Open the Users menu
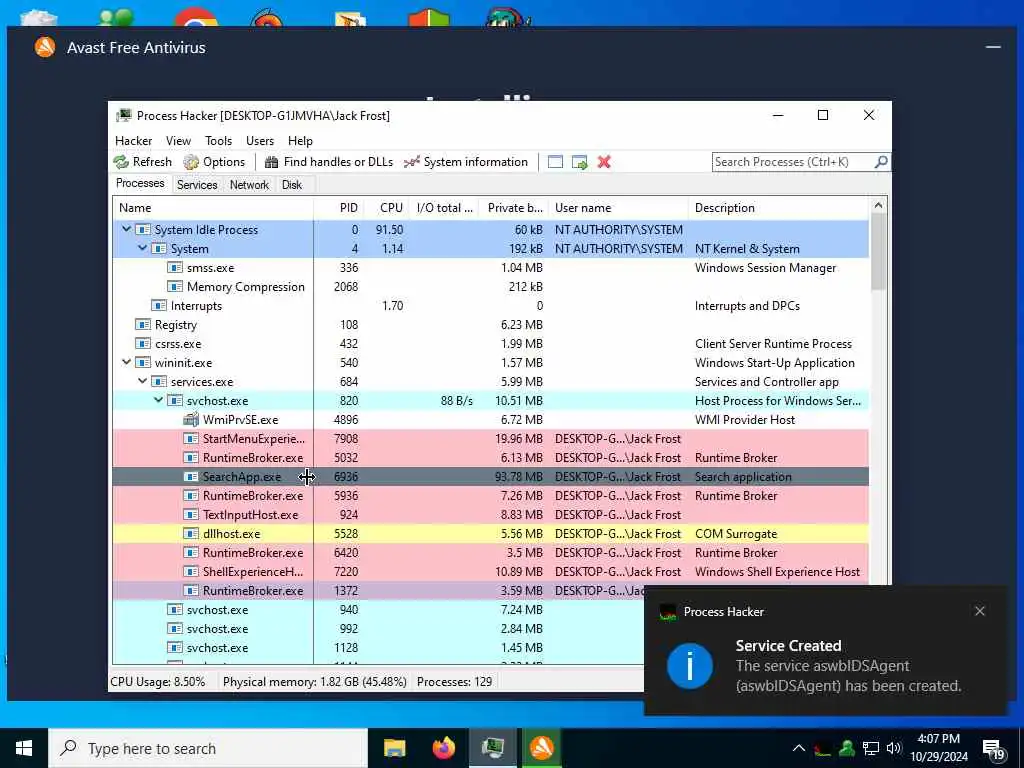 click(x=260, y=140)
